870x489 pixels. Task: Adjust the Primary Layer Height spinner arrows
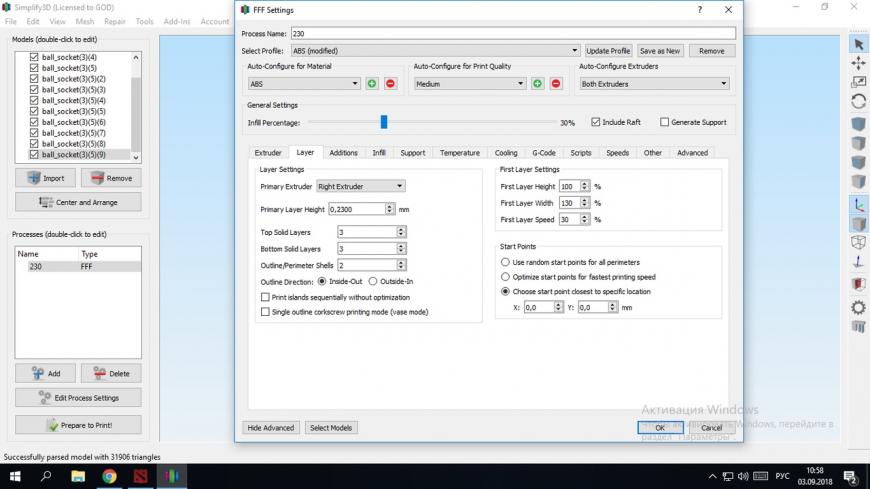pyautogui.click(x=390, y=209)
